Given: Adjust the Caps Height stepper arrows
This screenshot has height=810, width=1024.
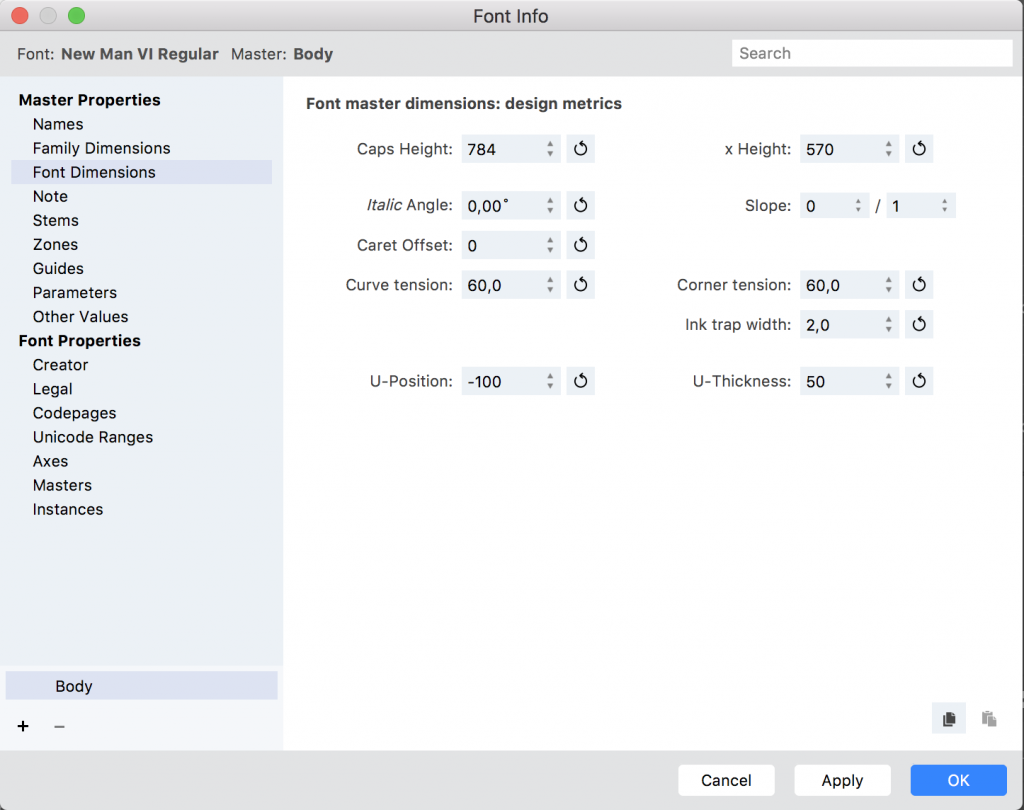Looking at the screenshot, I should [x=550, y=149].
